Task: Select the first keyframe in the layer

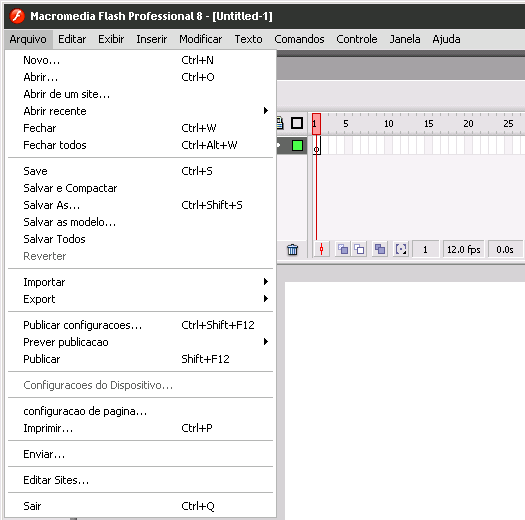Action: [x=316, y=145]
